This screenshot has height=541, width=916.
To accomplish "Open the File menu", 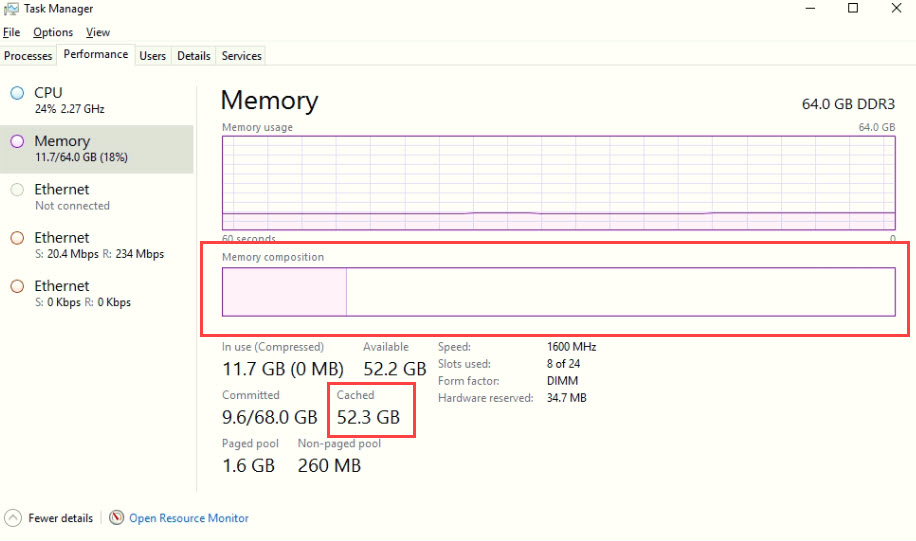I will 11,33.
